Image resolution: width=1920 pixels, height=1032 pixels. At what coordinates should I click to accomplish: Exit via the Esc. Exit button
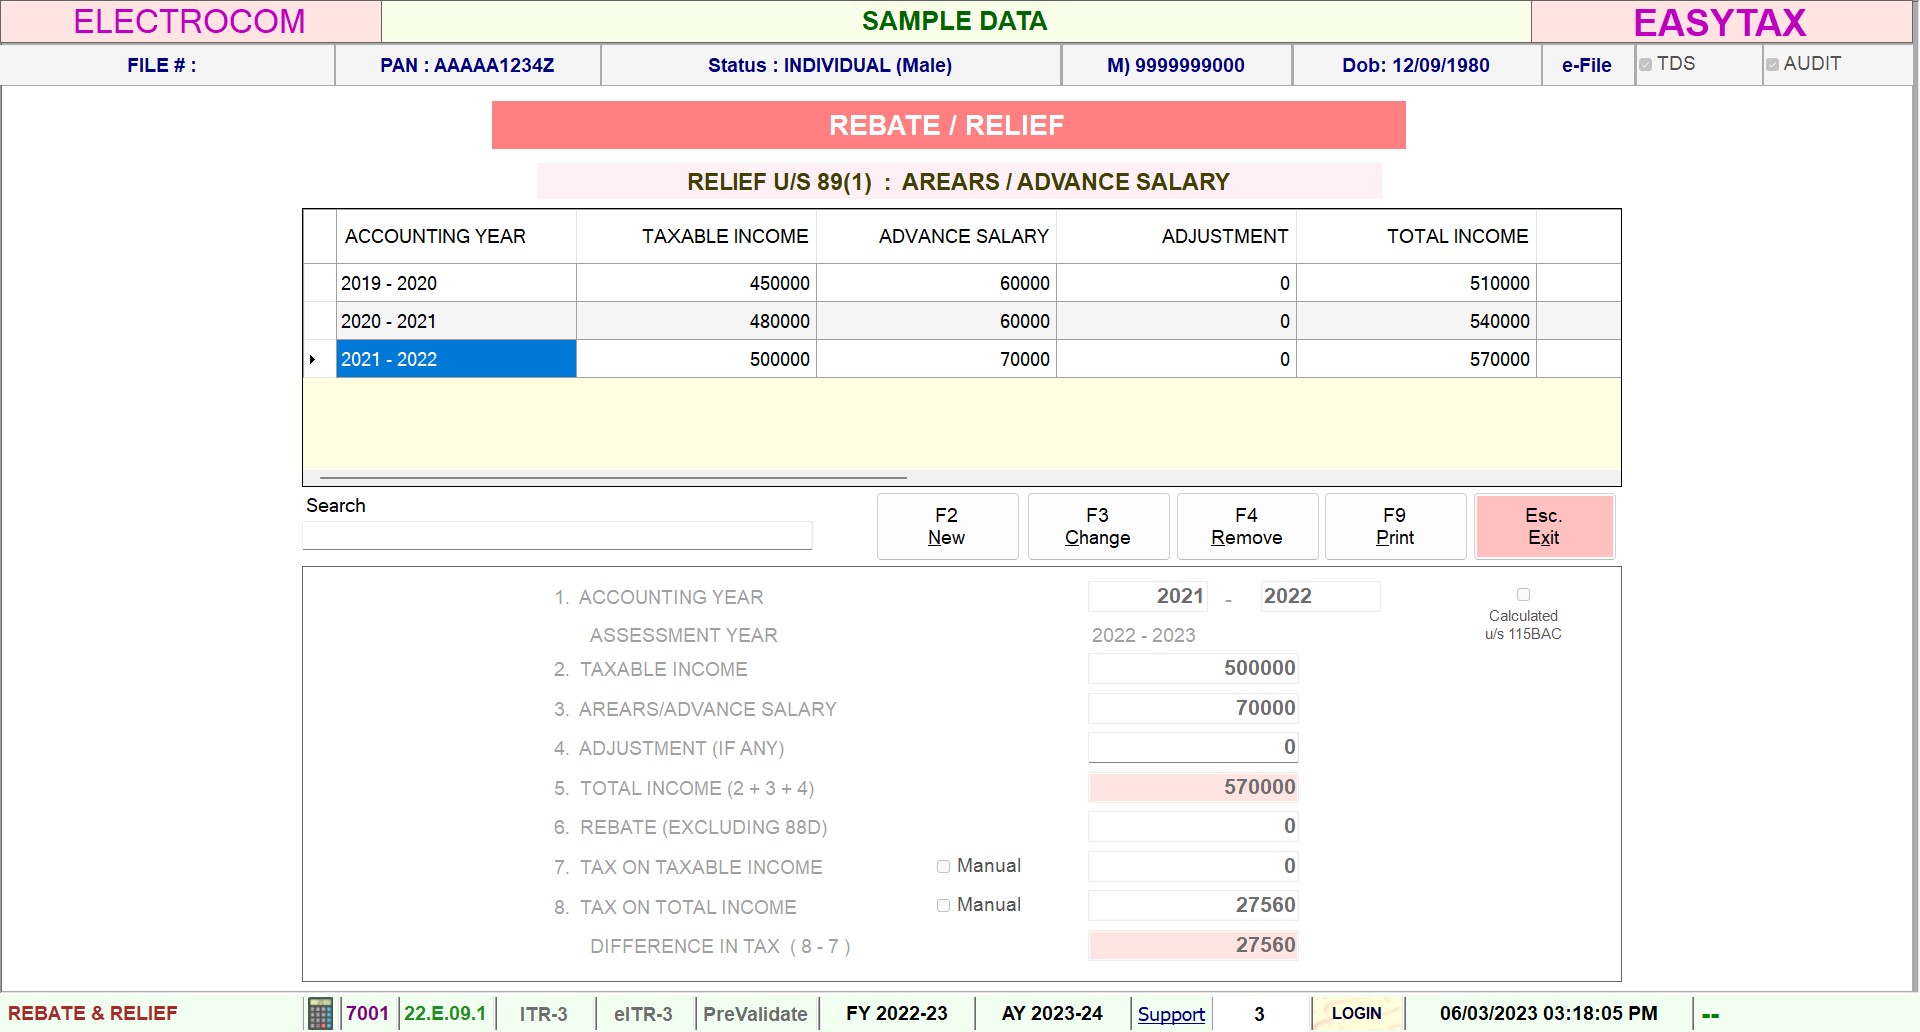pyautogui.click(x=1544, y=526)
